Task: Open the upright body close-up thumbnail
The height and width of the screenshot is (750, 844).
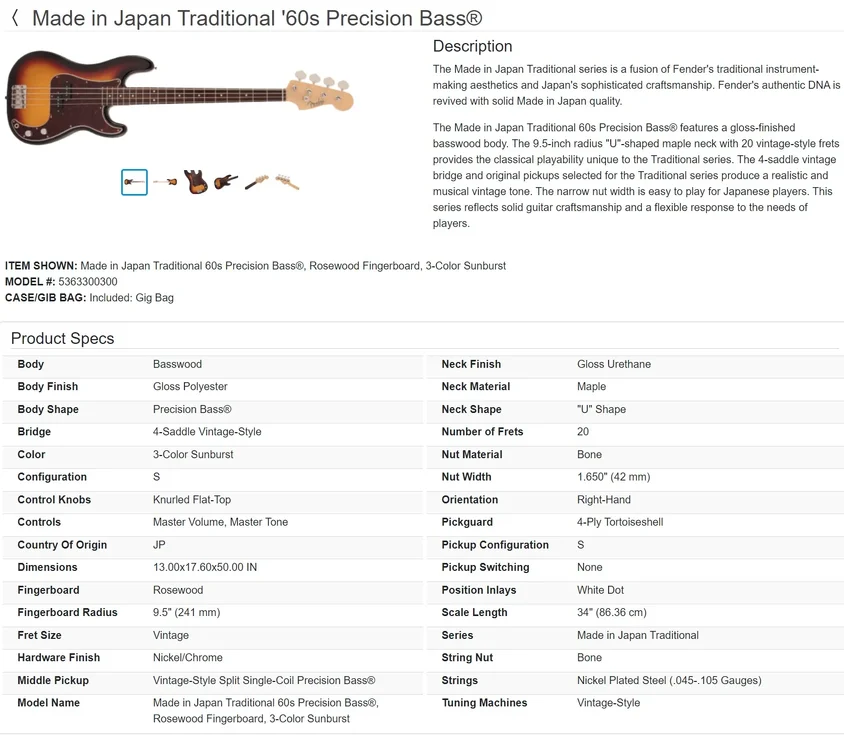Action: (195, 181)
